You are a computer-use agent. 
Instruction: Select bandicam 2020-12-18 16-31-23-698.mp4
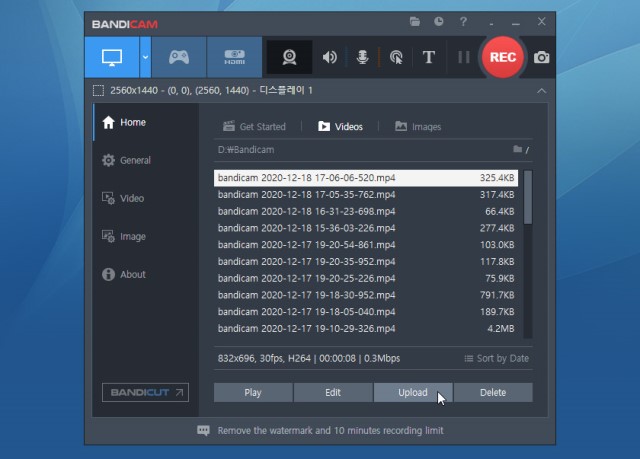coord(366,211)
